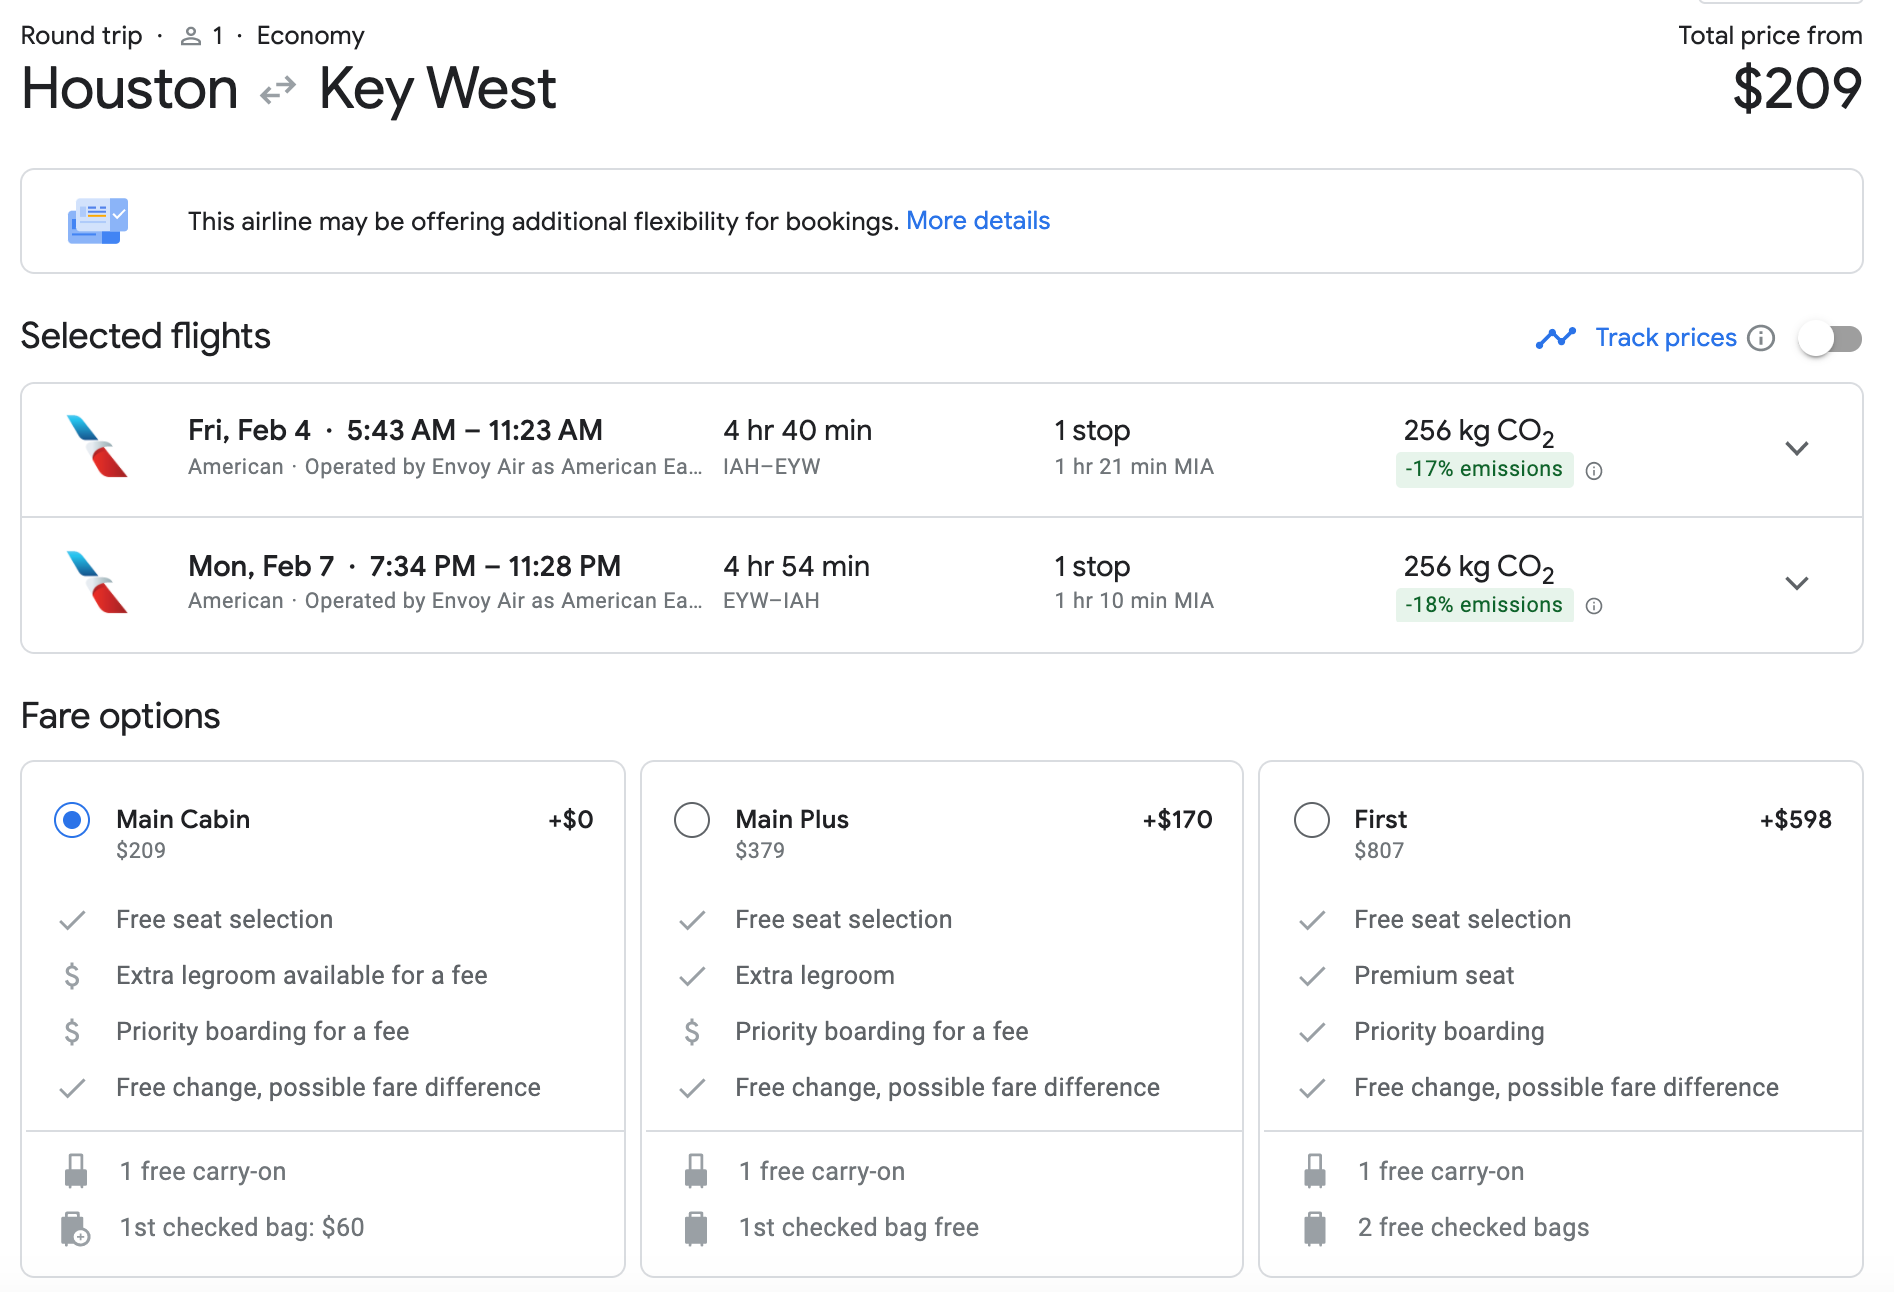Click the -18% emissions badge
The height and width of the screenshot is (1292, 1894).
pos(1483,605)
